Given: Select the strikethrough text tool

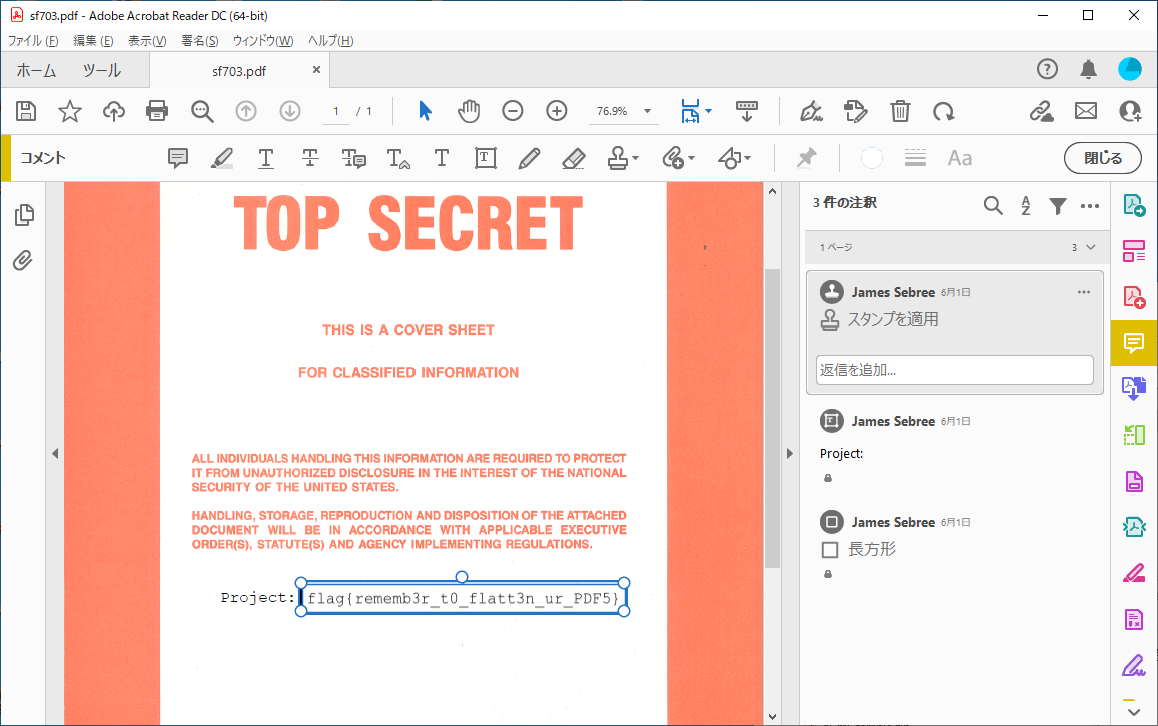Looking at the screenshot, I should [x=309, y=157].
